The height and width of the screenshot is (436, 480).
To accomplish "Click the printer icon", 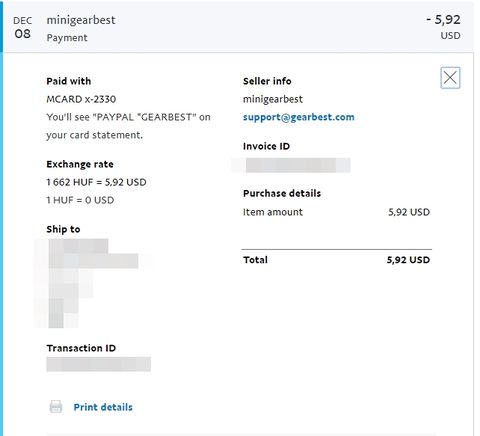I will coord(56,407).
